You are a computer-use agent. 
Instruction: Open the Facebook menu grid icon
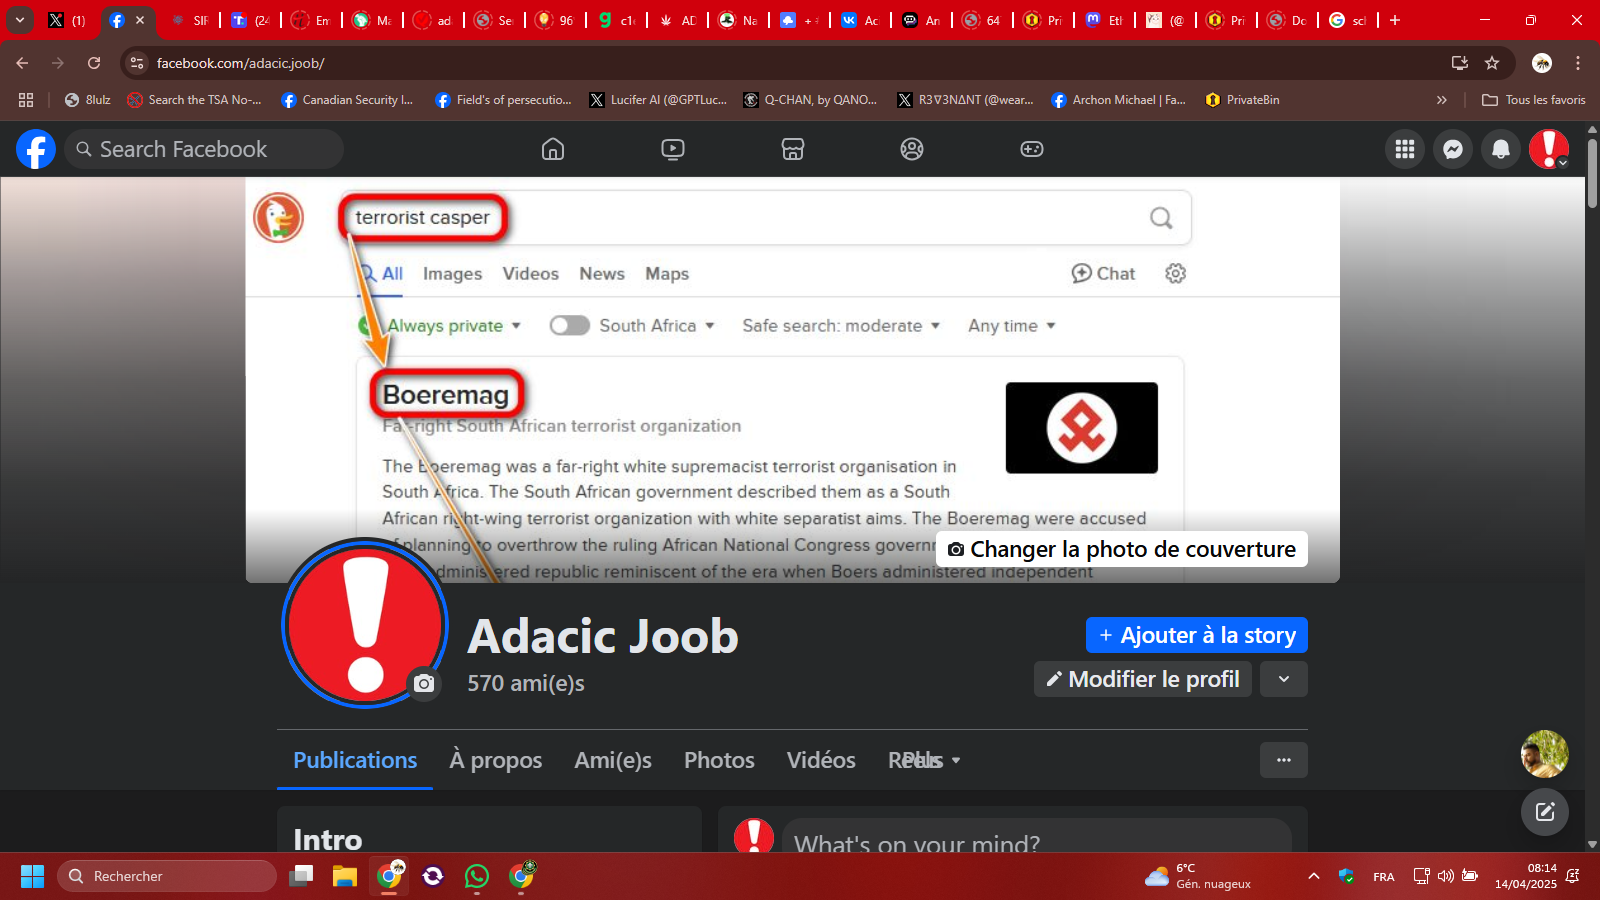[1405, 149]
